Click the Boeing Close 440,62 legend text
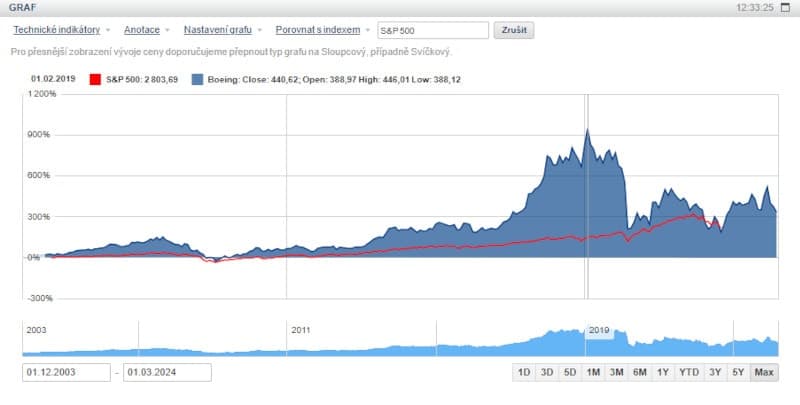 pyautogui.click(x=334, y=79)
